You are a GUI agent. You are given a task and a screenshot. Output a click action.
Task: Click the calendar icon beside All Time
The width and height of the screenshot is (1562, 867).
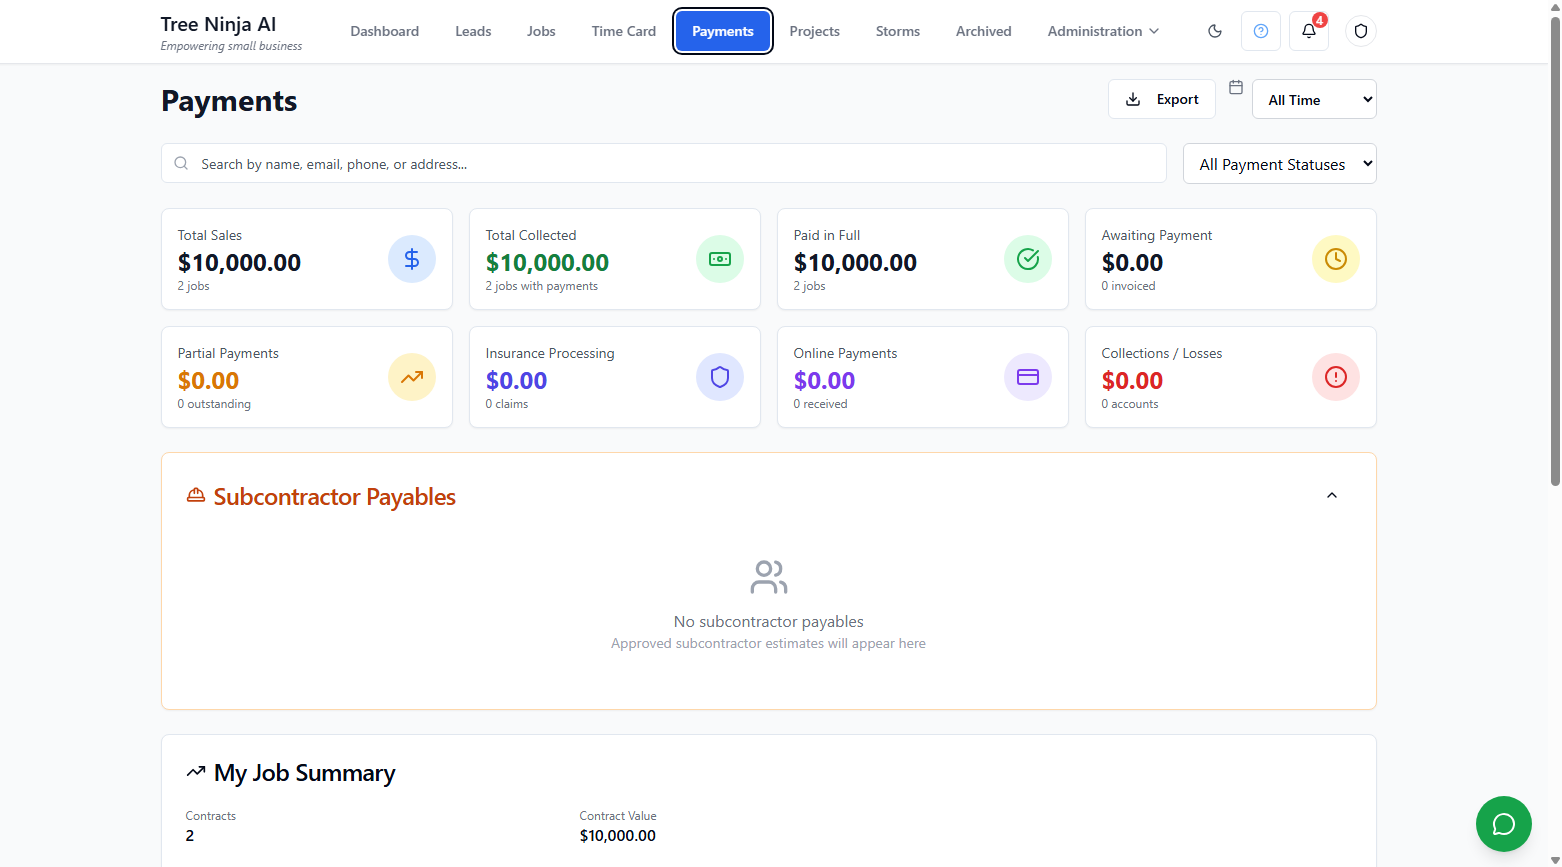(x=1236, y=88)
